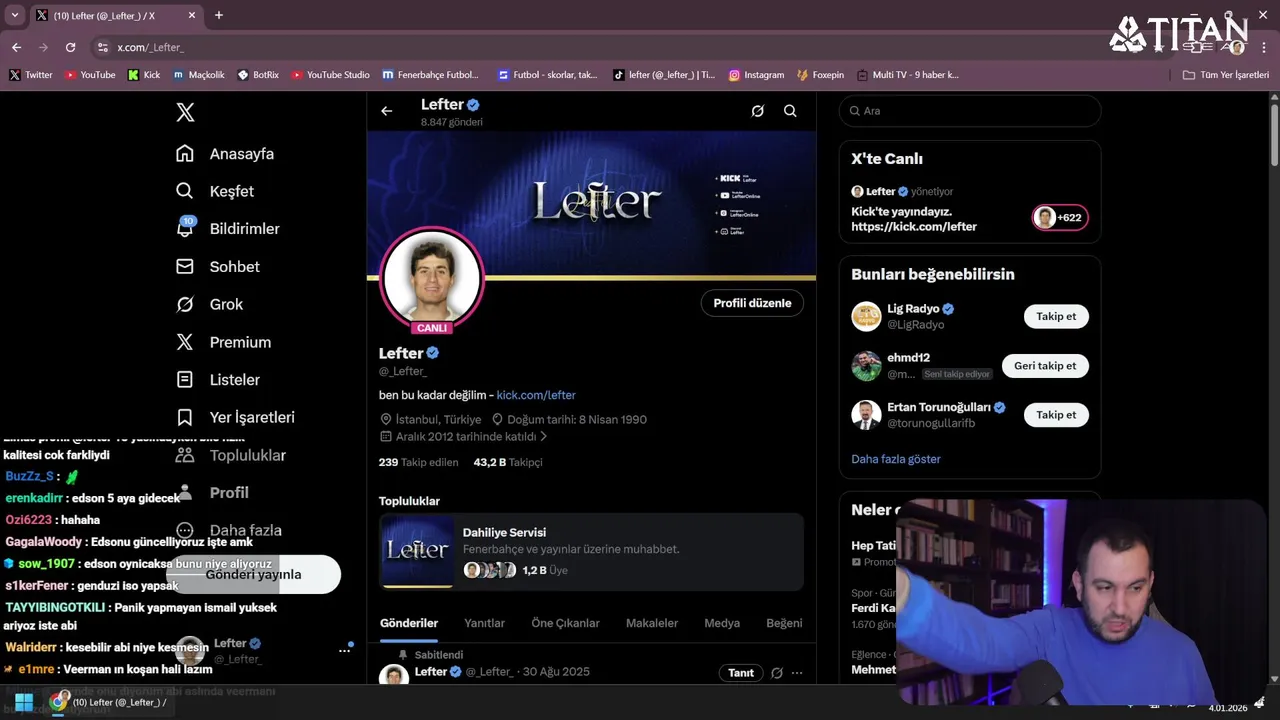Click Grok icon on pinned post

[776, 673]
